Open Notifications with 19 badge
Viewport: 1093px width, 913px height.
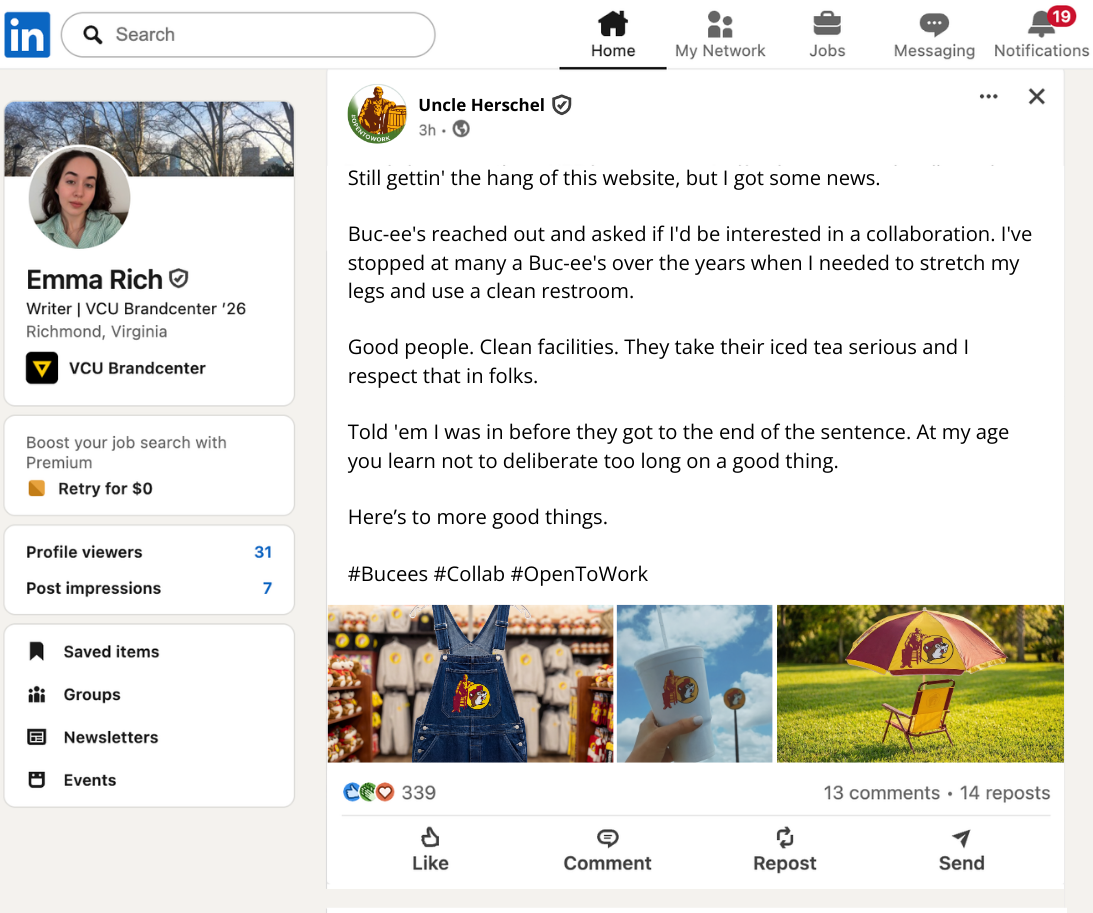(x=1041, y=35)
